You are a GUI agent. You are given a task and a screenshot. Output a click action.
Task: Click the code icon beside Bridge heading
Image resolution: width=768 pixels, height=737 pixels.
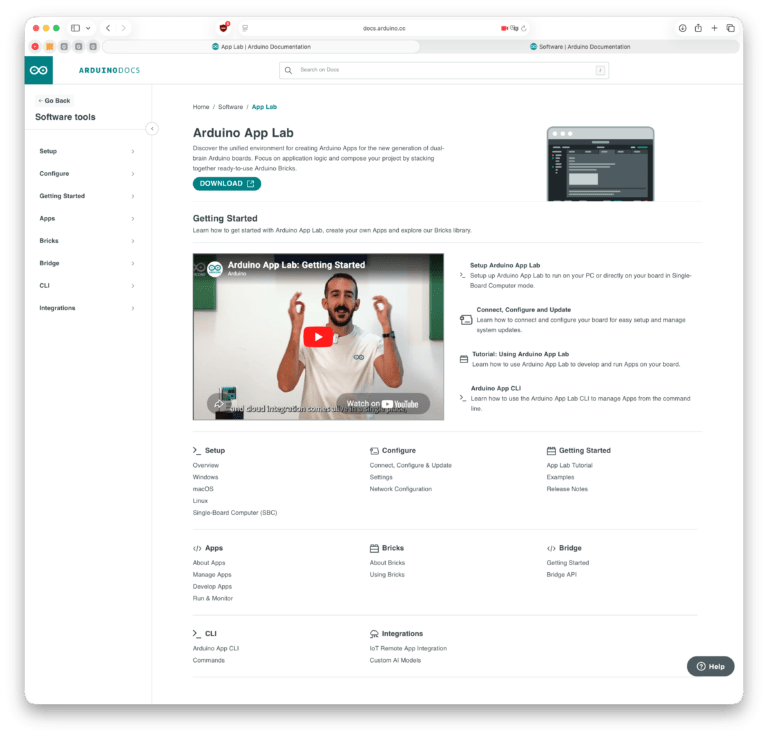(x=551, y=548)
